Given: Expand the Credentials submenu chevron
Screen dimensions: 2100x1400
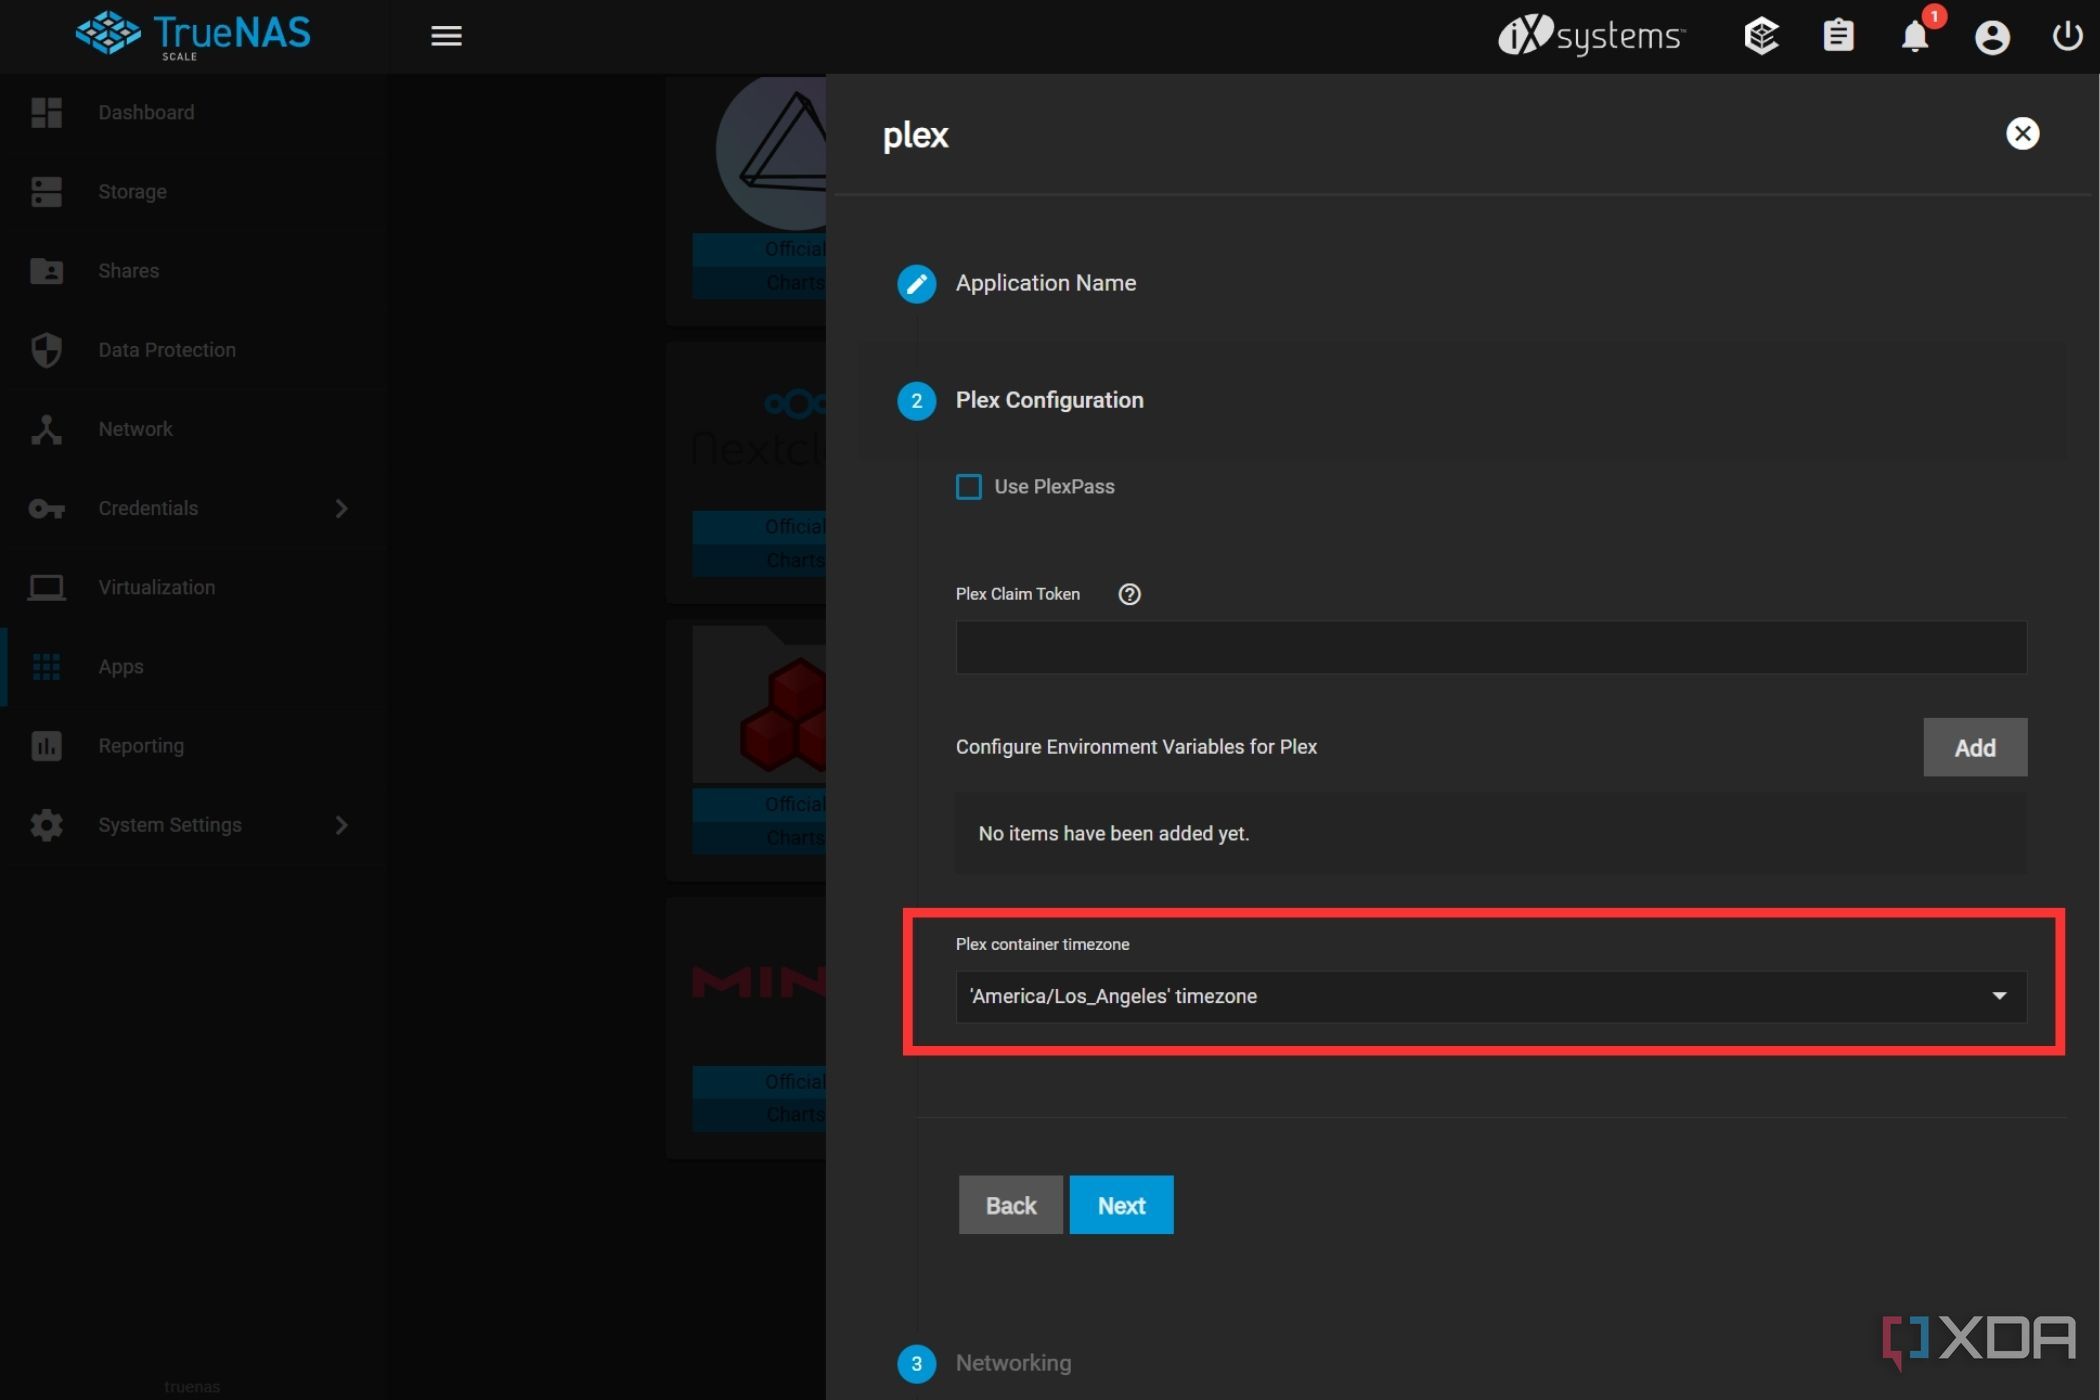Looking at the screenshot, I should point(341,508).
